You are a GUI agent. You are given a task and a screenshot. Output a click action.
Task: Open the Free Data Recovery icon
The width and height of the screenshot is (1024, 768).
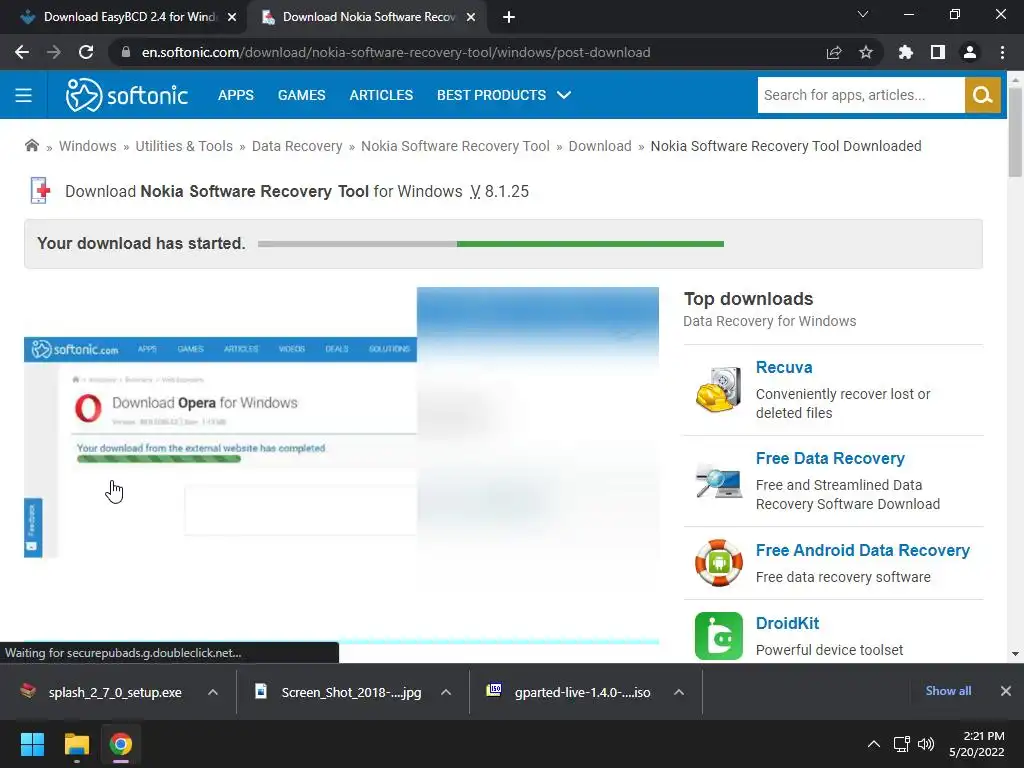(x=718, y=481)
